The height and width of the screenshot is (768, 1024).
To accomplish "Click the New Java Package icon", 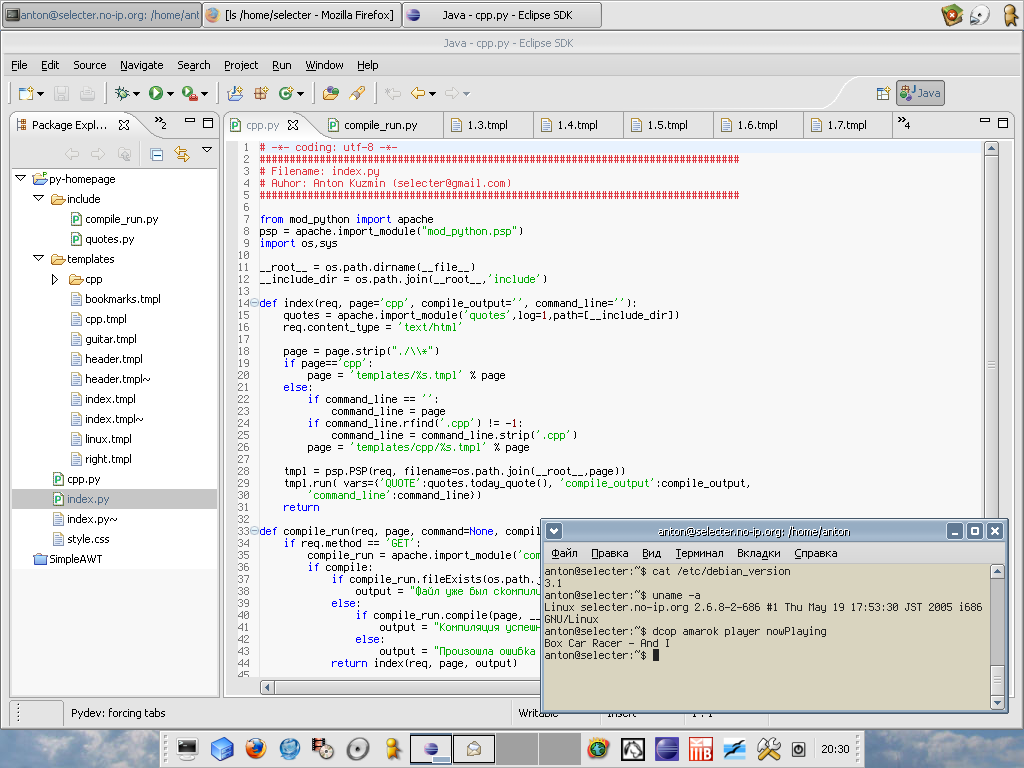I will [261, 93].
